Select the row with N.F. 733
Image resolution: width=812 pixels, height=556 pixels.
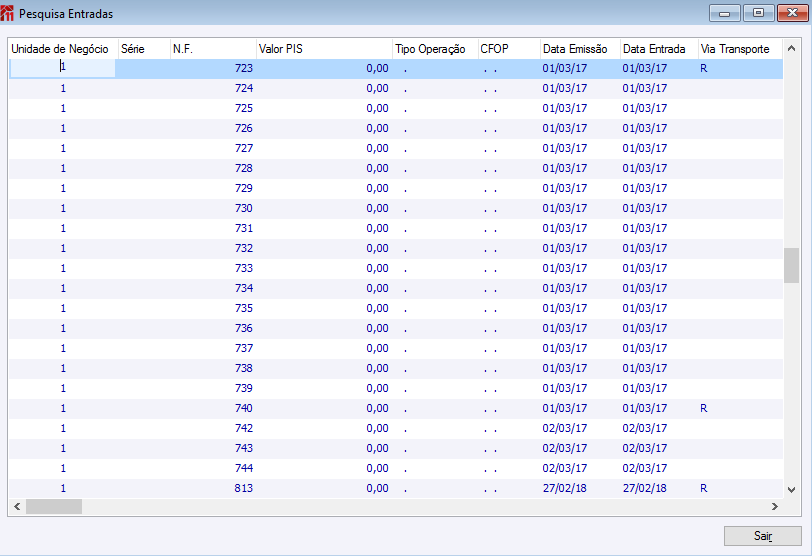click(x=396, y=269)
